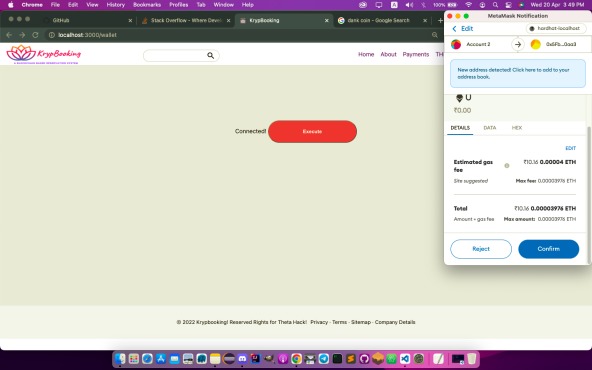Click the gas fee info icon
This screenshot has height=370, width=592.
pyautogui.click(x=507, y=165)
